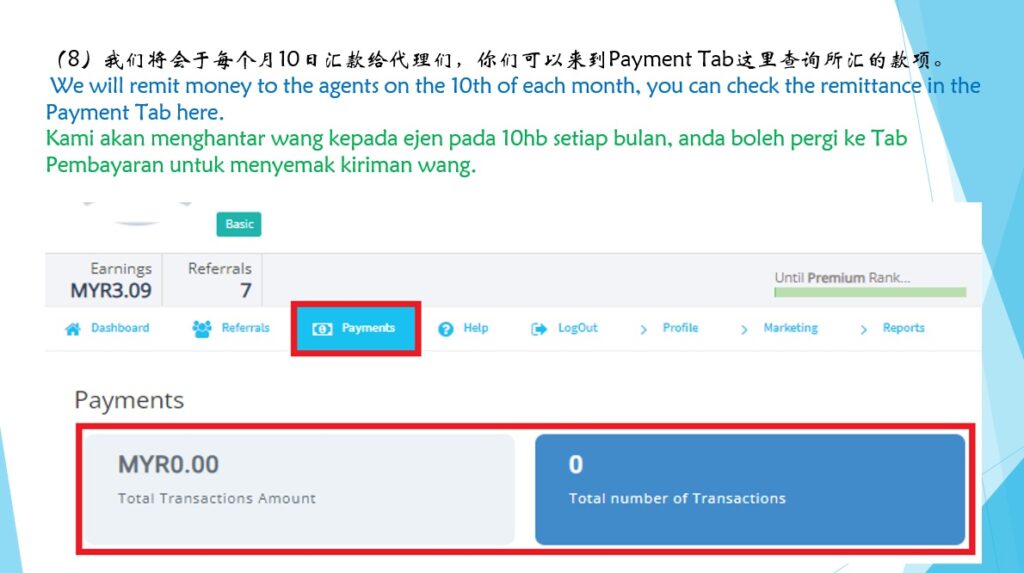Screen dimensions: 1024x573
Task: Open the Dashboard tab
Action: click(x=120, y=328)
